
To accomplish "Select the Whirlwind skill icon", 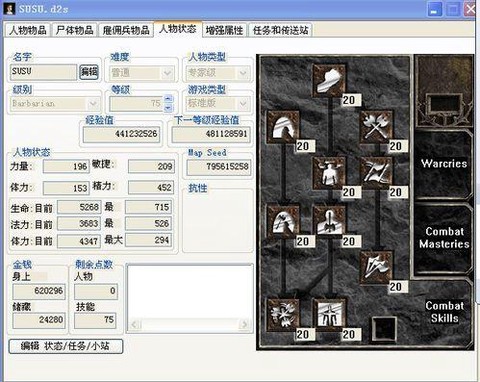I will coord(283,315).
